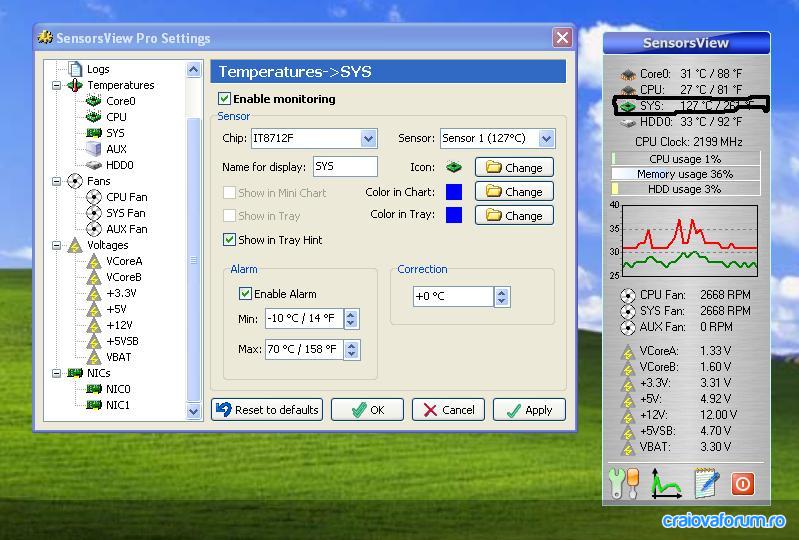
Task: Click the temperature mini chart in SensorsView
Action: tap(690, 240)
